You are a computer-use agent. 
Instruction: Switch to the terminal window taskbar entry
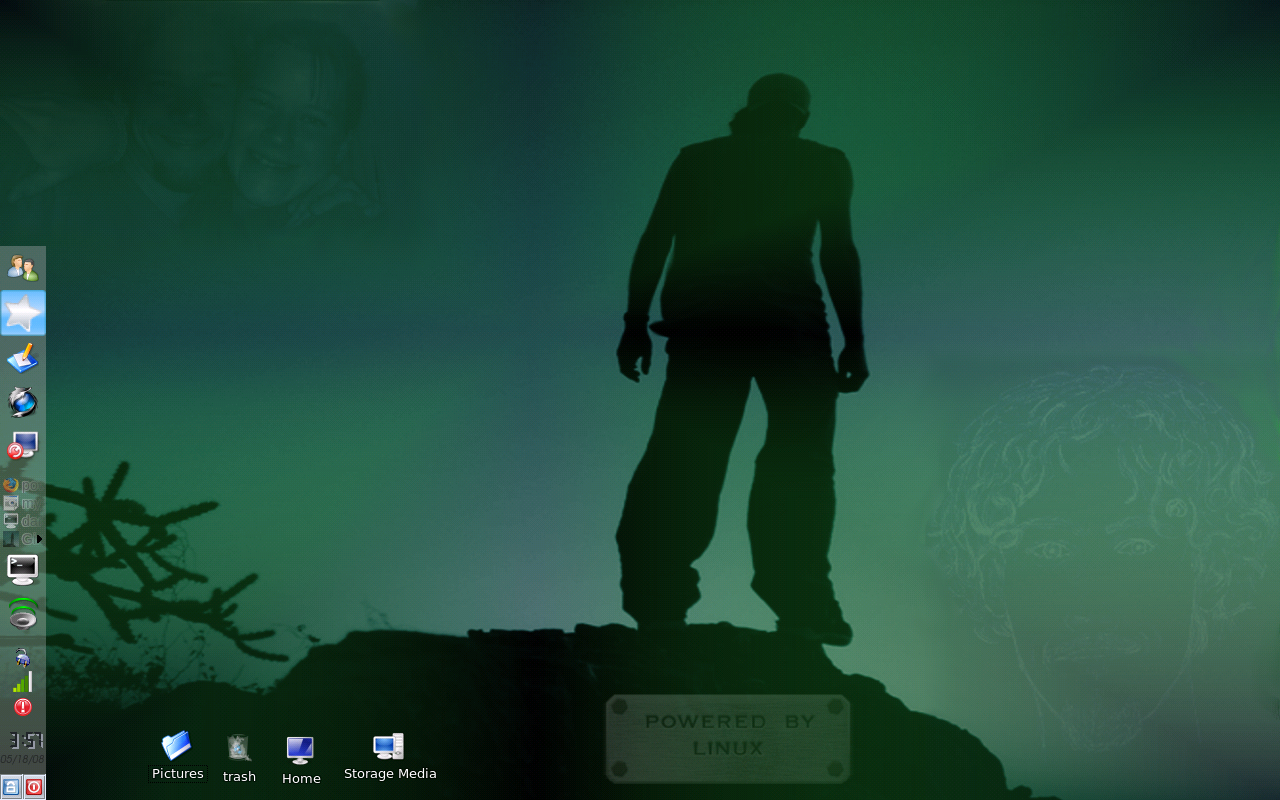tap(22, 521)
